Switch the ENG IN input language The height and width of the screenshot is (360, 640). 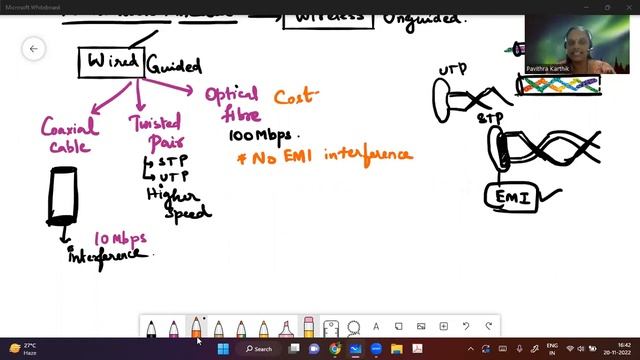pos(552,349)
